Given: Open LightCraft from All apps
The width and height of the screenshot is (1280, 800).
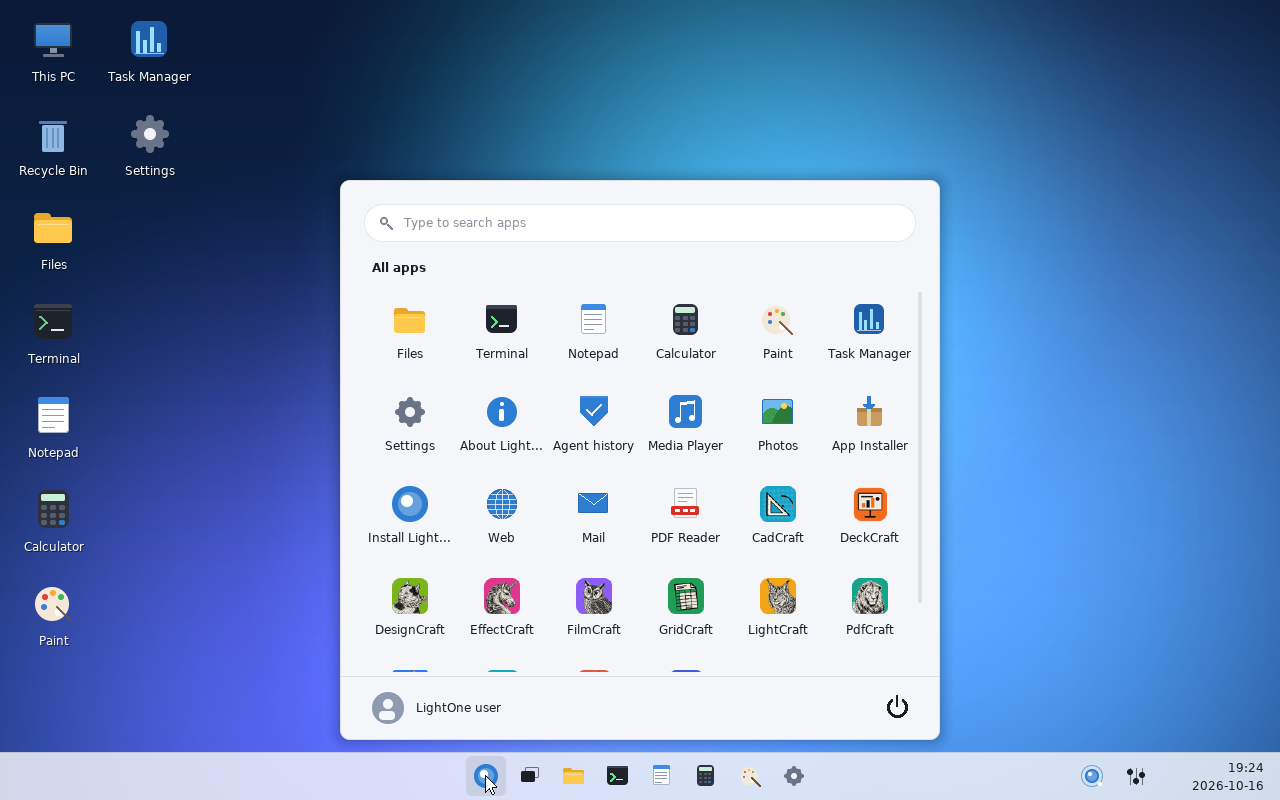Looking at the screenshot, I should click(777, 607).
